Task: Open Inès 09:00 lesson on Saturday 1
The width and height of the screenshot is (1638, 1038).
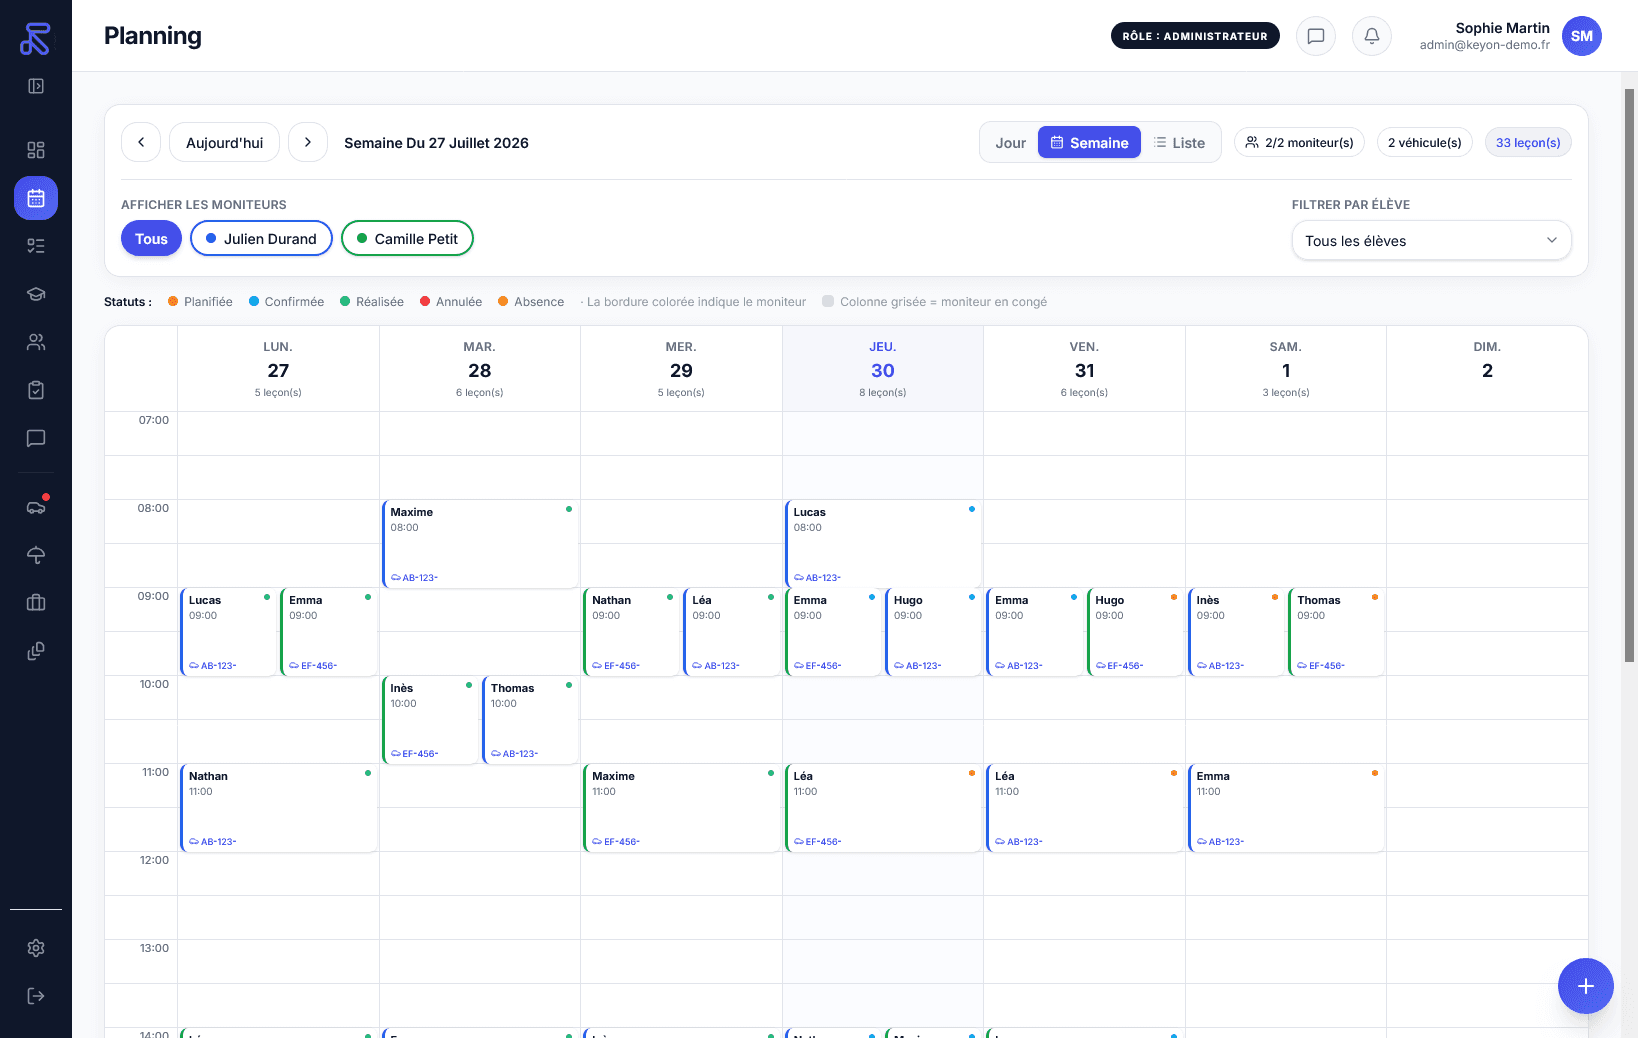Action: pyautogui.click(x=1237, y=632)
